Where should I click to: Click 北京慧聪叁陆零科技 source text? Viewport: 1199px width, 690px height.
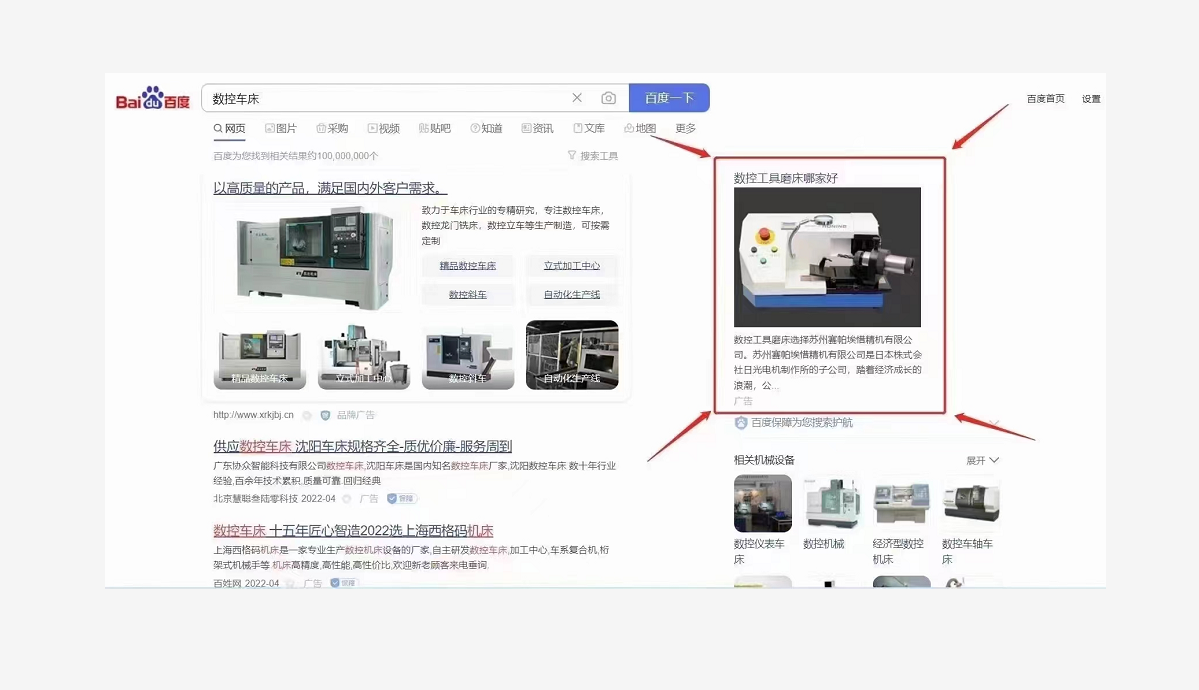point(255,498)
